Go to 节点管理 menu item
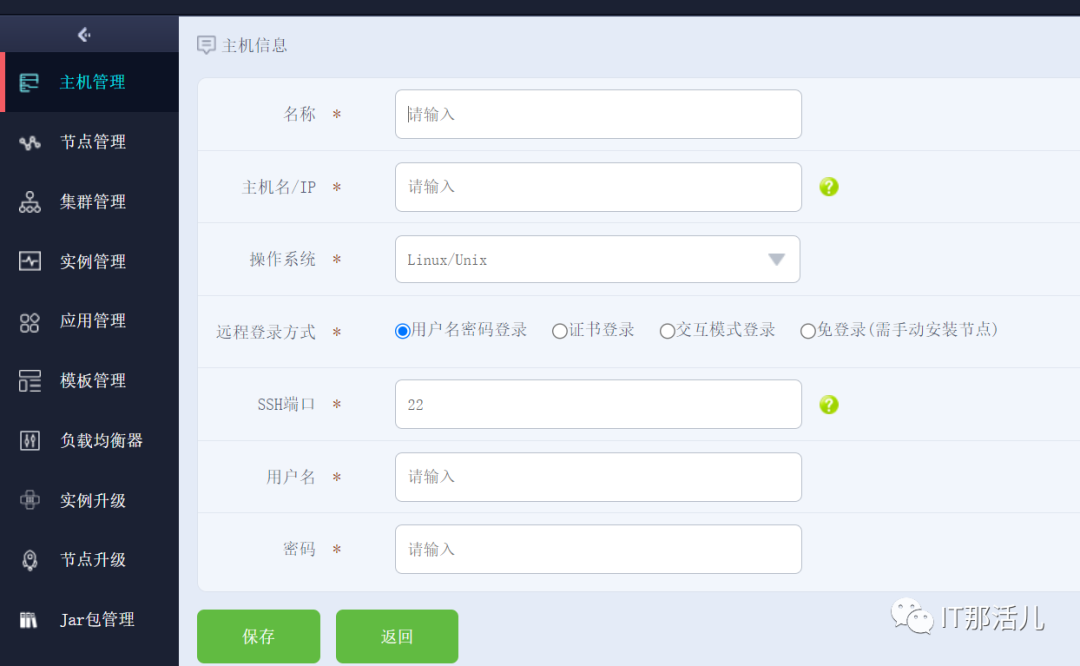The image size is (1080, 666). (x=90, y=142)
